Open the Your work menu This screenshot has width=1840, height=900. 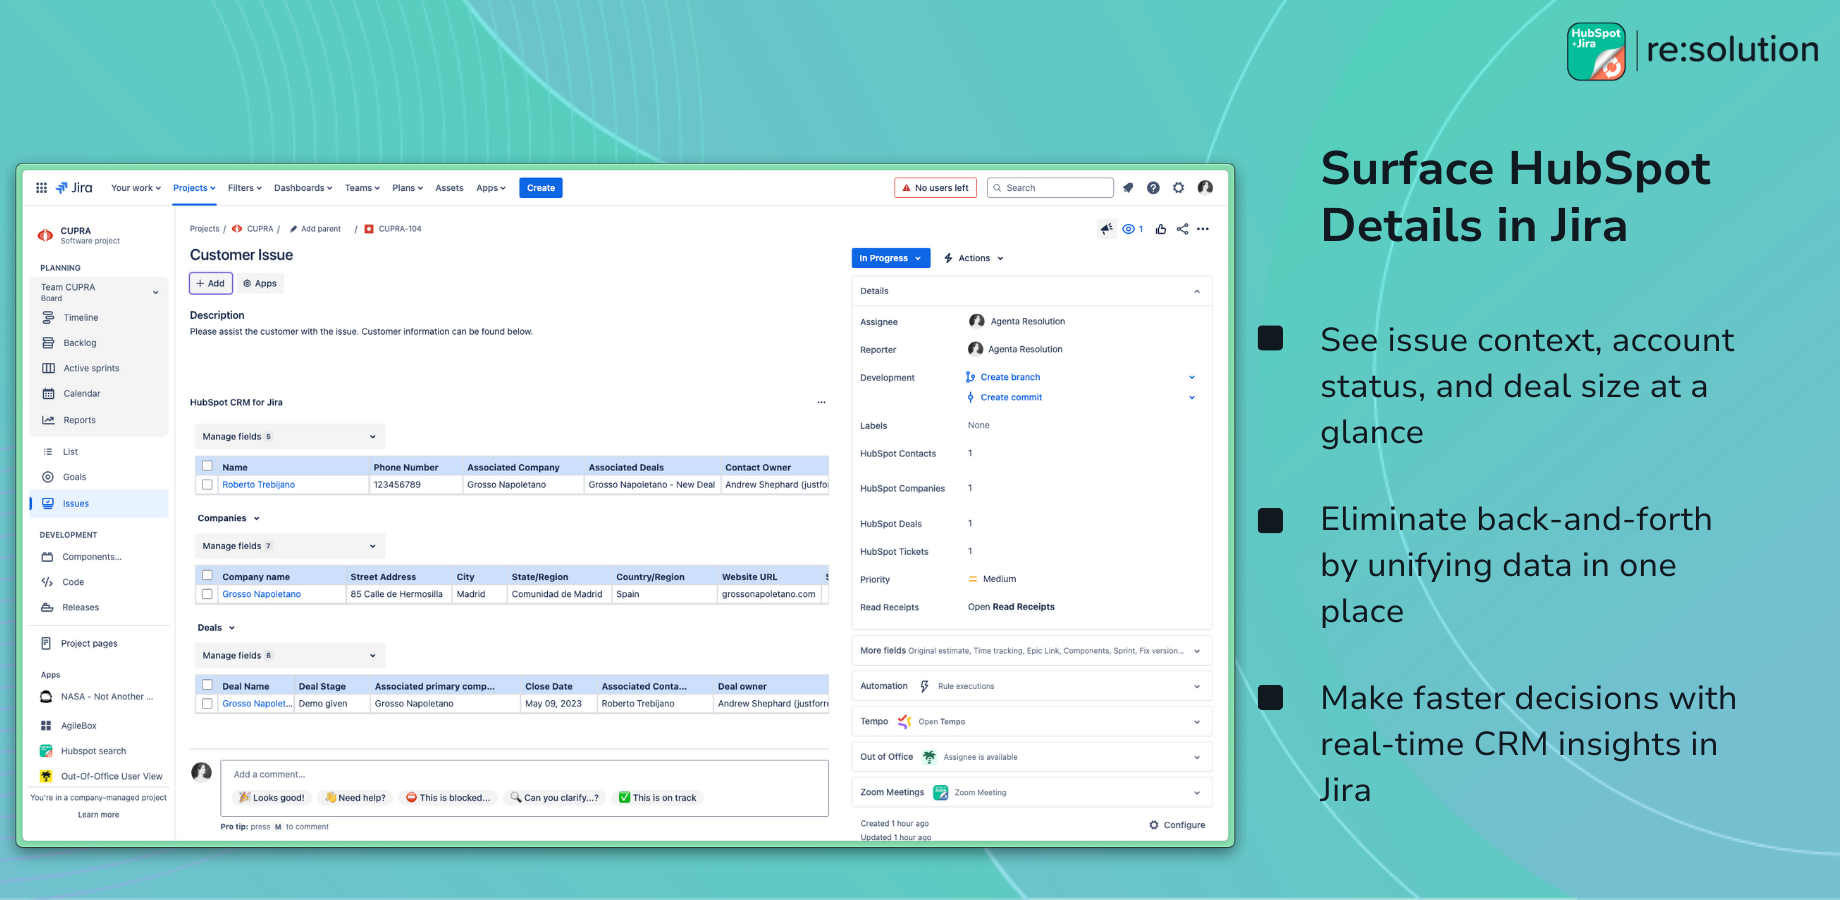click(x=136, y=188)
